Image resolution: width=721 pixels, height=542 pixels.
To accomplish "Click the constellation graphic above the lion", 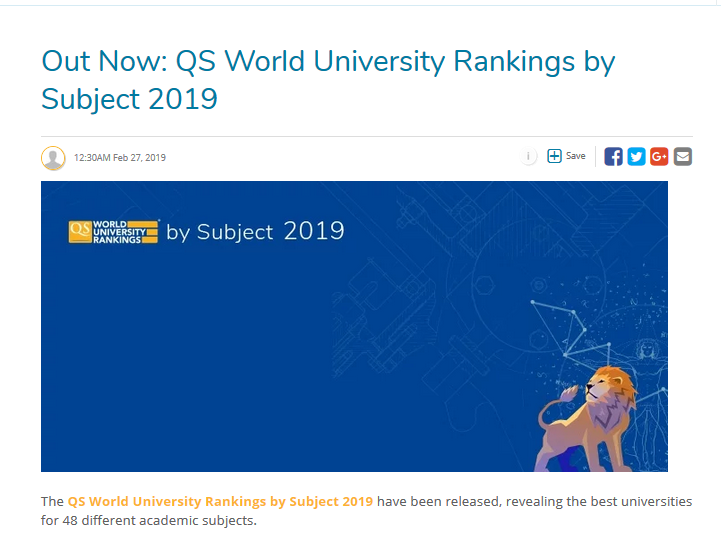I will (570, 329).
